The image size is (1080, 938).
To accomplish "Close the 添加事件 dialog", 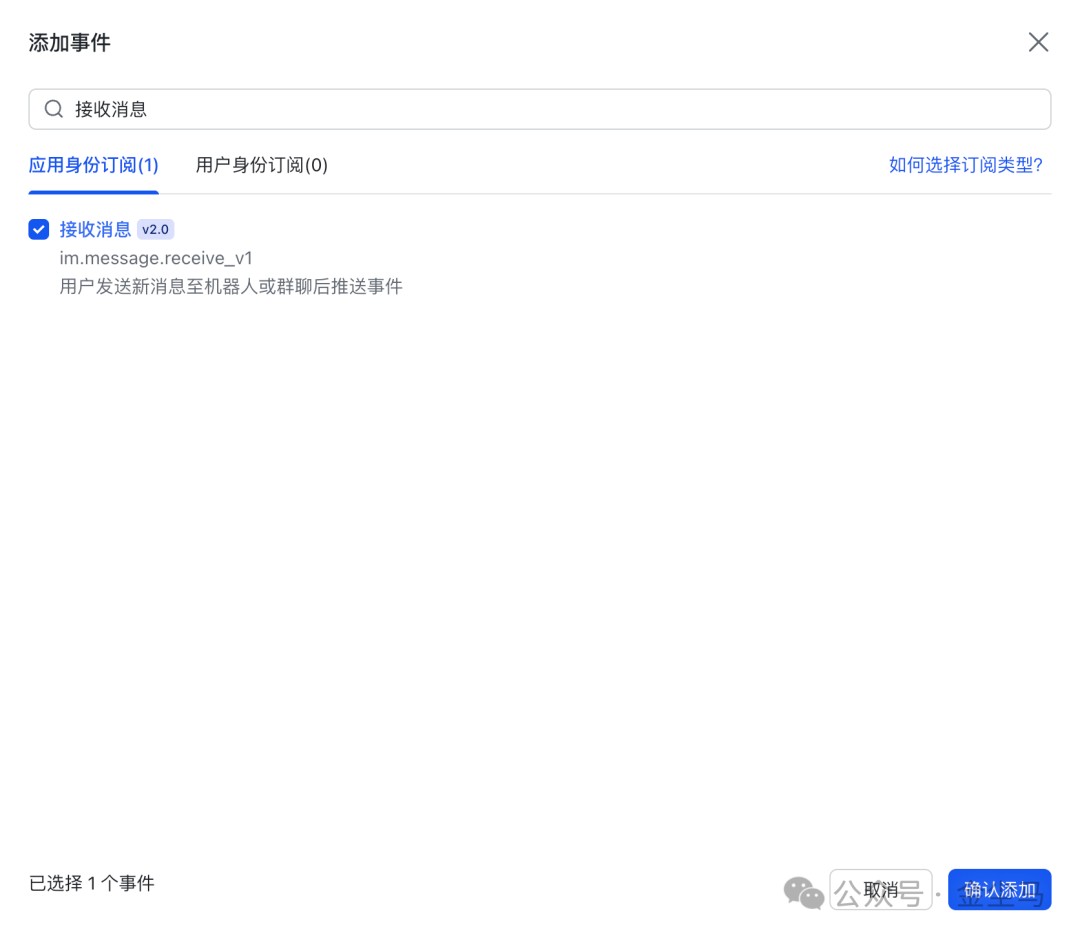I will [1038, 42].
